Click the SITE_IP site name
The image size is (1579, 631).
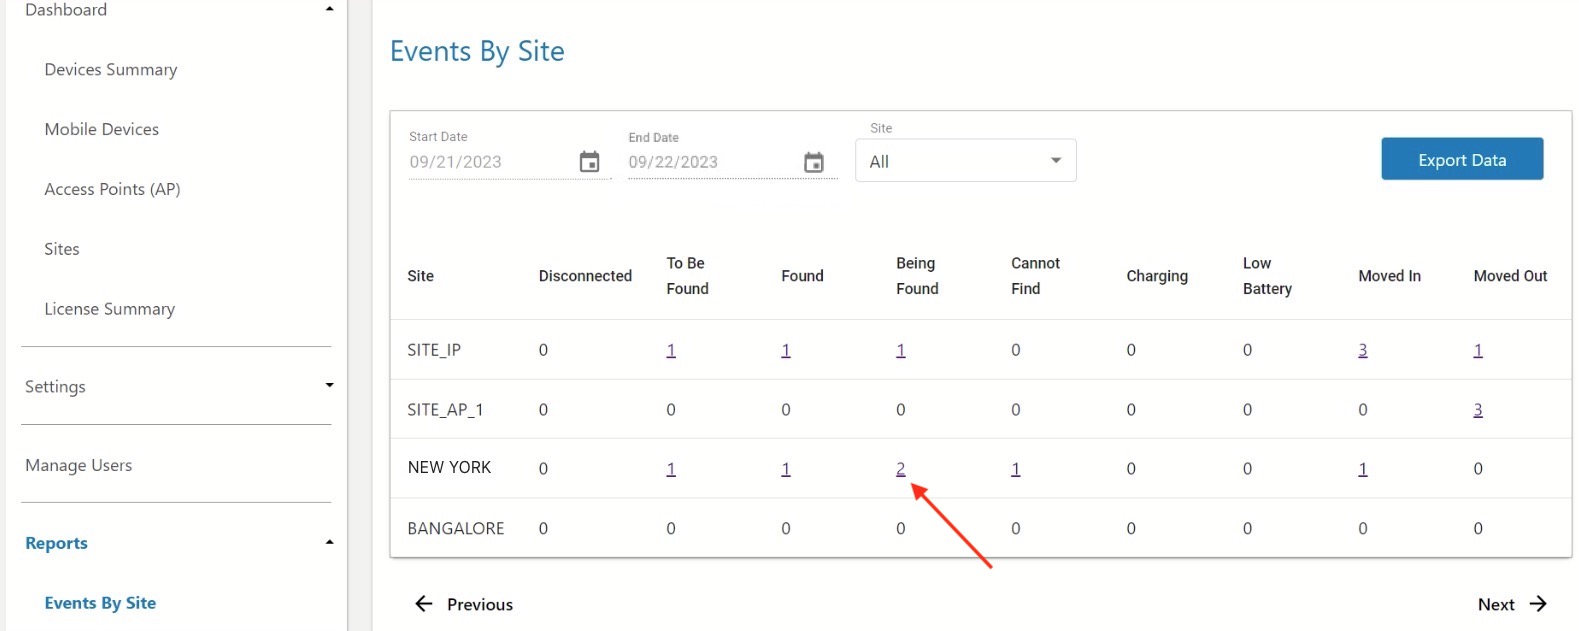pos(434,350)
